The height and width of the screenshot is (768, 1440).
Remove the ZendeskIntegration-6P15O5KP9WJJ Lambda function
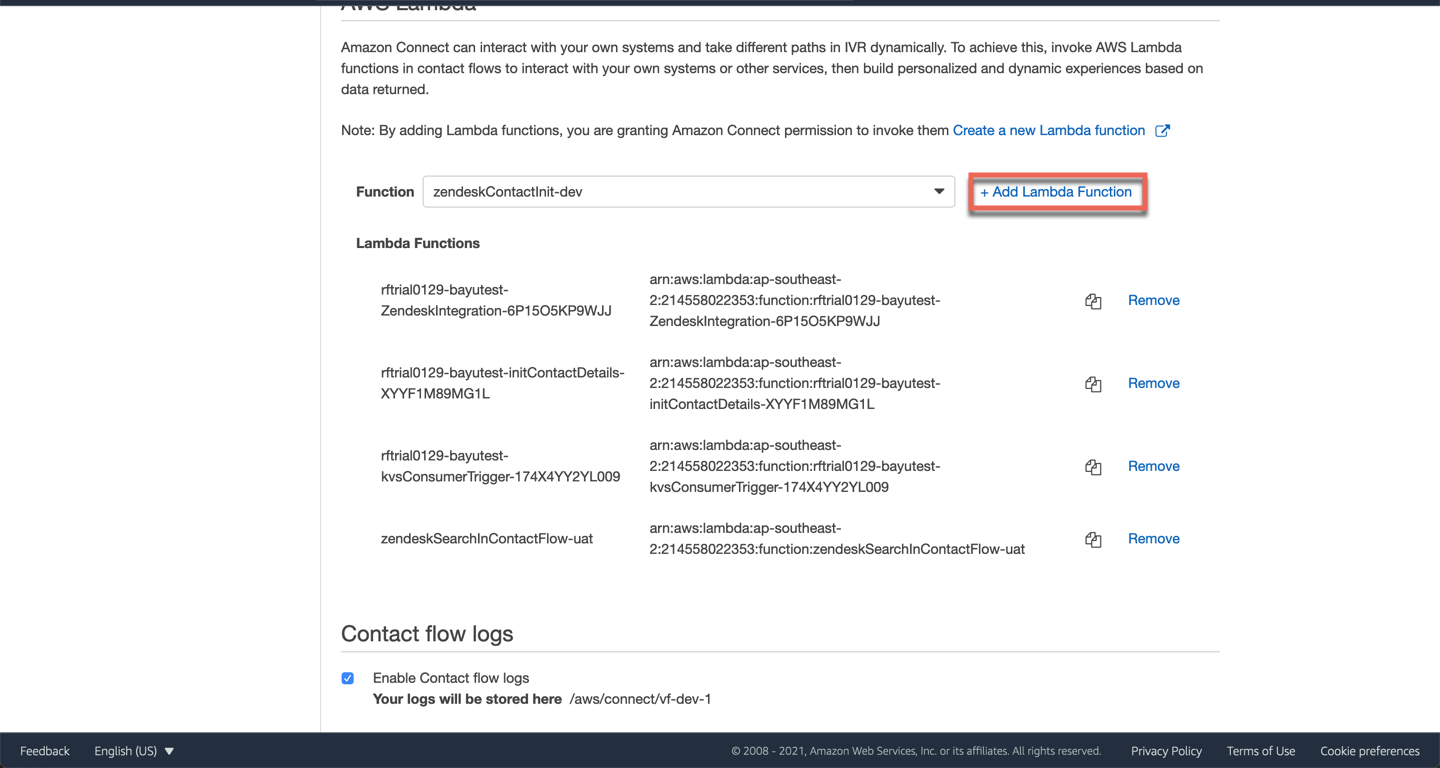pos(1153,301)
